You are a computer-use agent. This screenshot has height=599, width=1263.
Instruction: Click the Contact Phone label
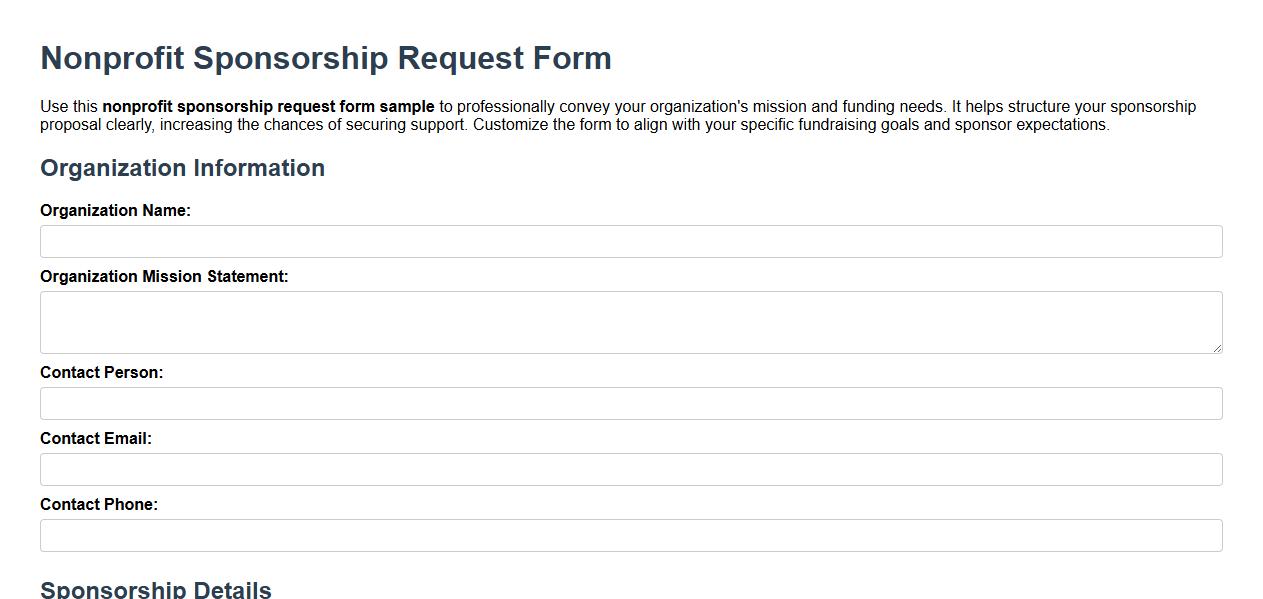[x=97, y=504]
